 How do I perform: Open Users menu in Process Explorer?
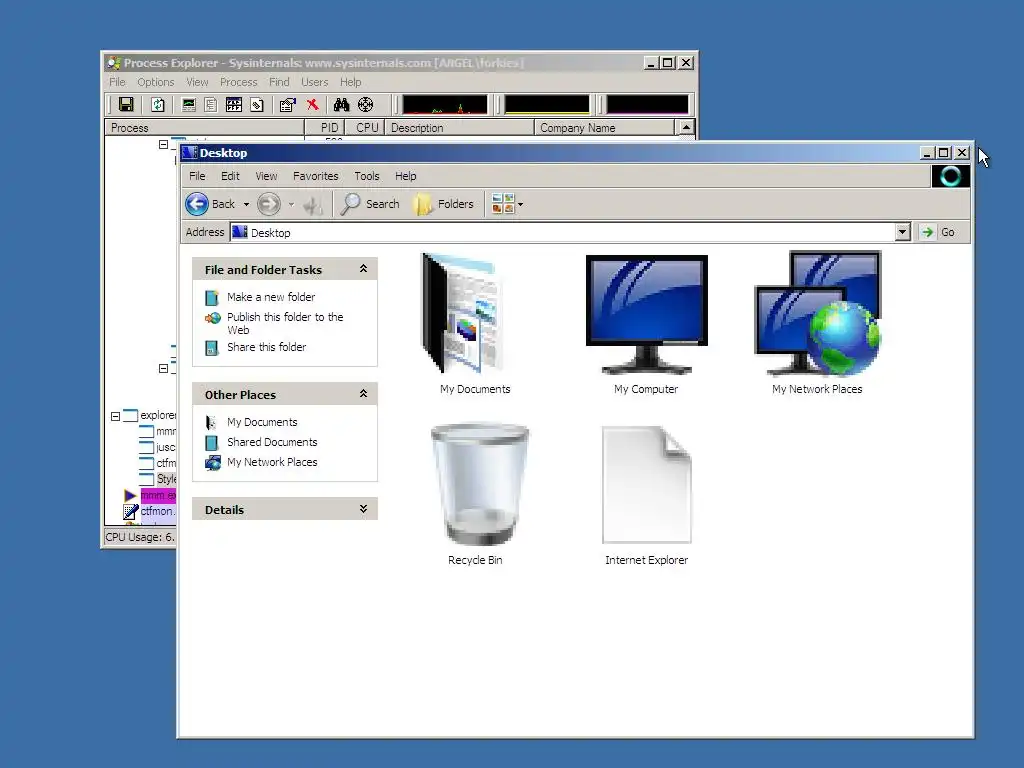(315, 82)
